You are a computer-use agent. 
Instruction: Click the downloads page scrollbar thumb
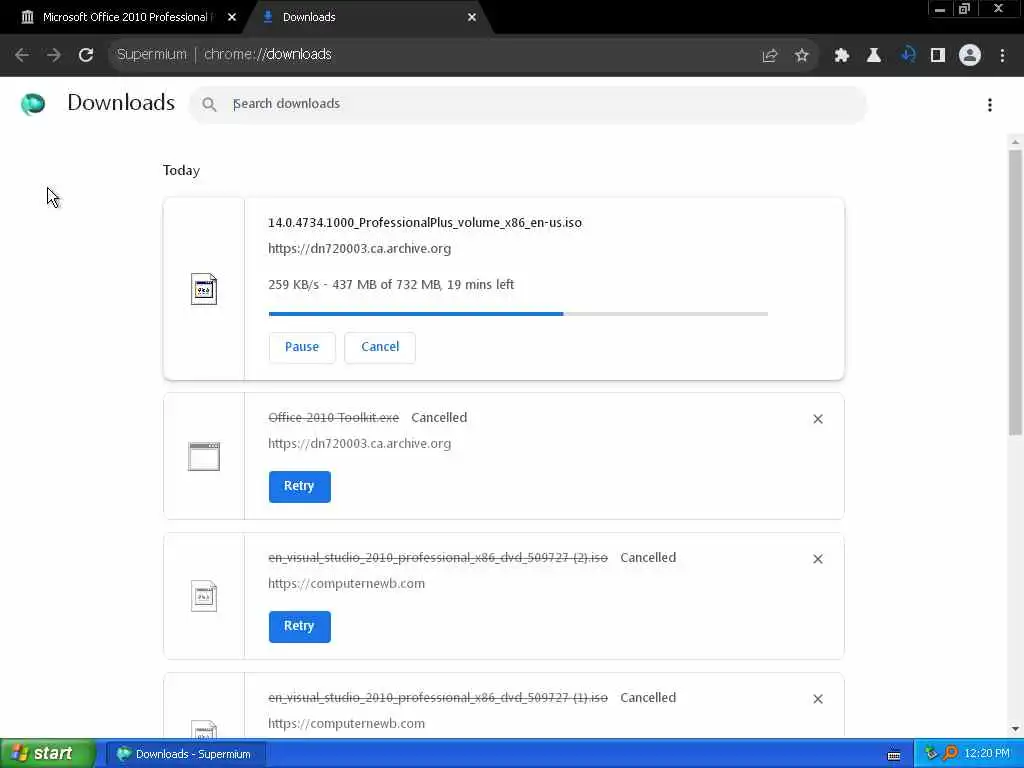tap(1015, 293)
